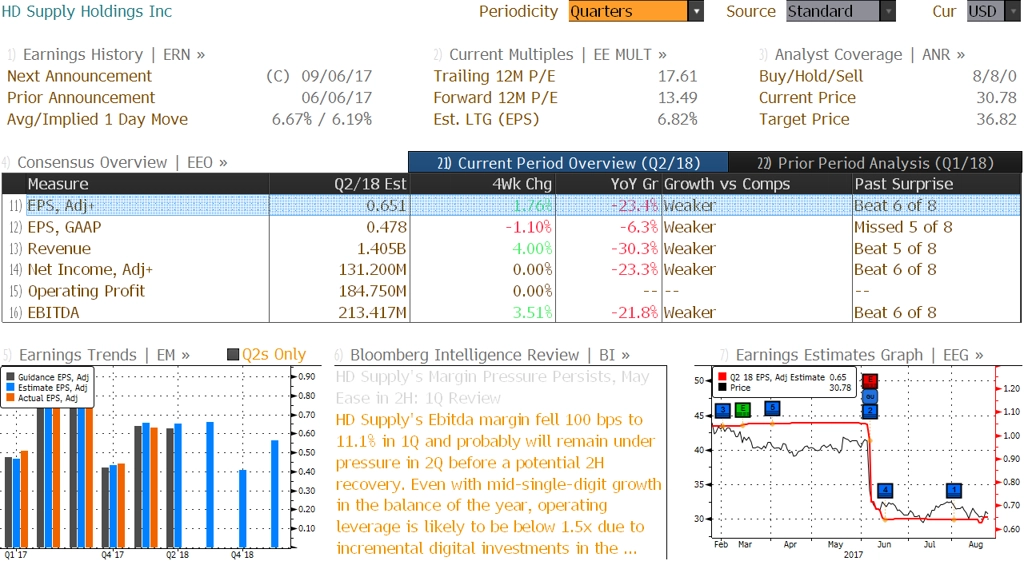Click the Periodicity dropdown arrow button
Screen dimensions: 1024x561
tap(696, 11)
